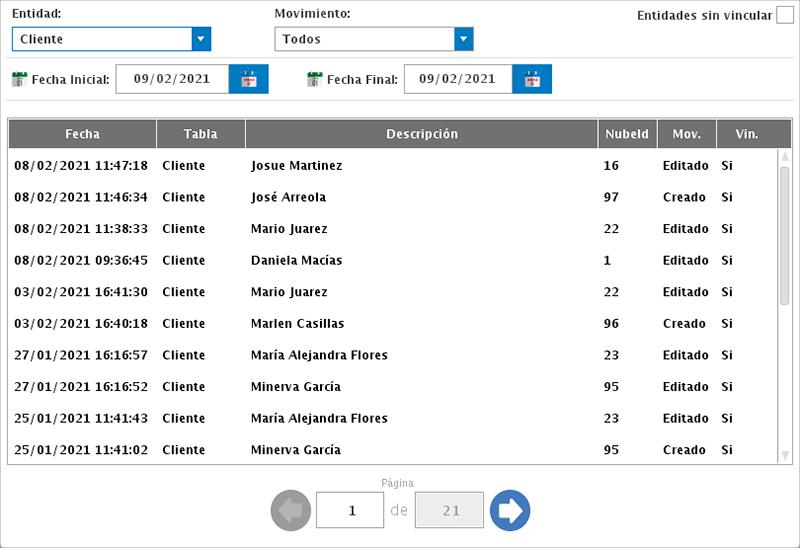Expand the Movimiento dropdown
The width and height of the screenshot is (800, 548).
pyautogui.click(x=463, y=39)
